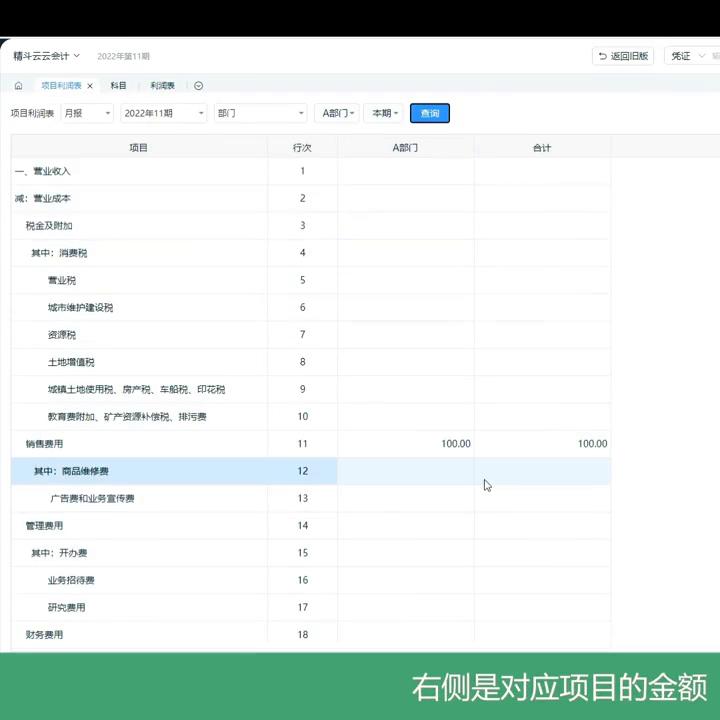Open the 部门 dimension dropdown
Viewport: 720px width, 720px height.
[260, 113]
